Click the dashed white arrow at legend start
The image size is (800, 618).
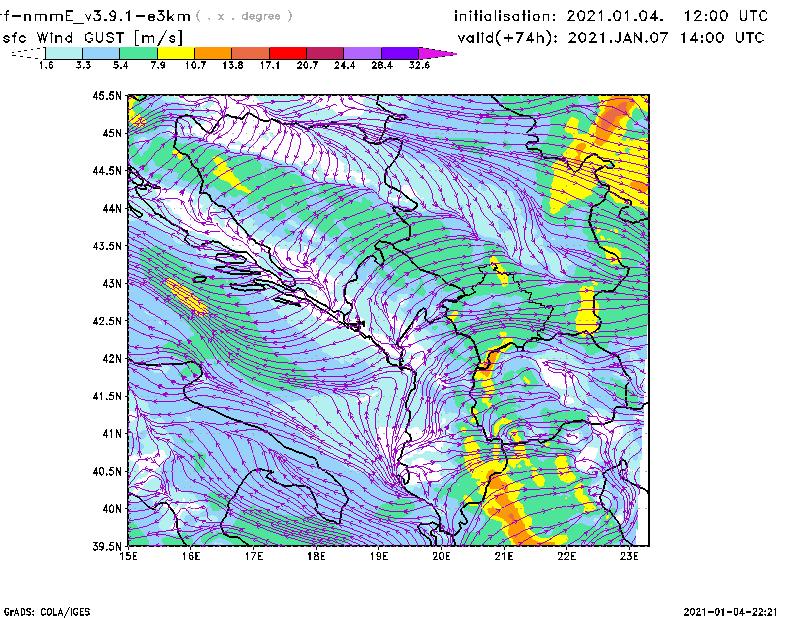28,53
